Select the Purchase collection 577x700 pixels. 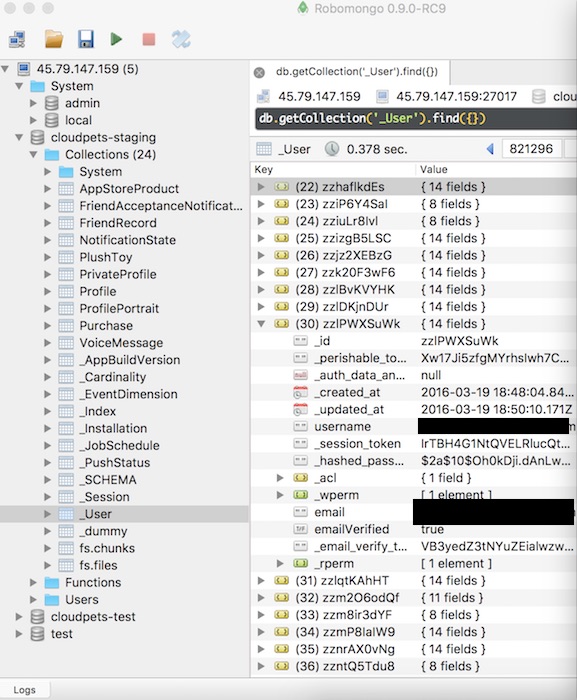(106, 325)
